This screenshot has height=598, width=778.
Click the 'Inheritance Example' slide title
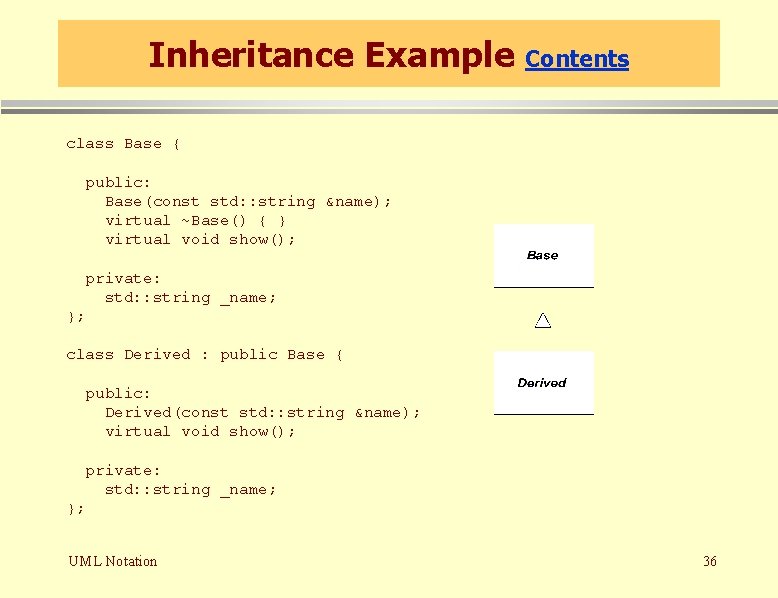pyautogui.click(x=331, y=55)
